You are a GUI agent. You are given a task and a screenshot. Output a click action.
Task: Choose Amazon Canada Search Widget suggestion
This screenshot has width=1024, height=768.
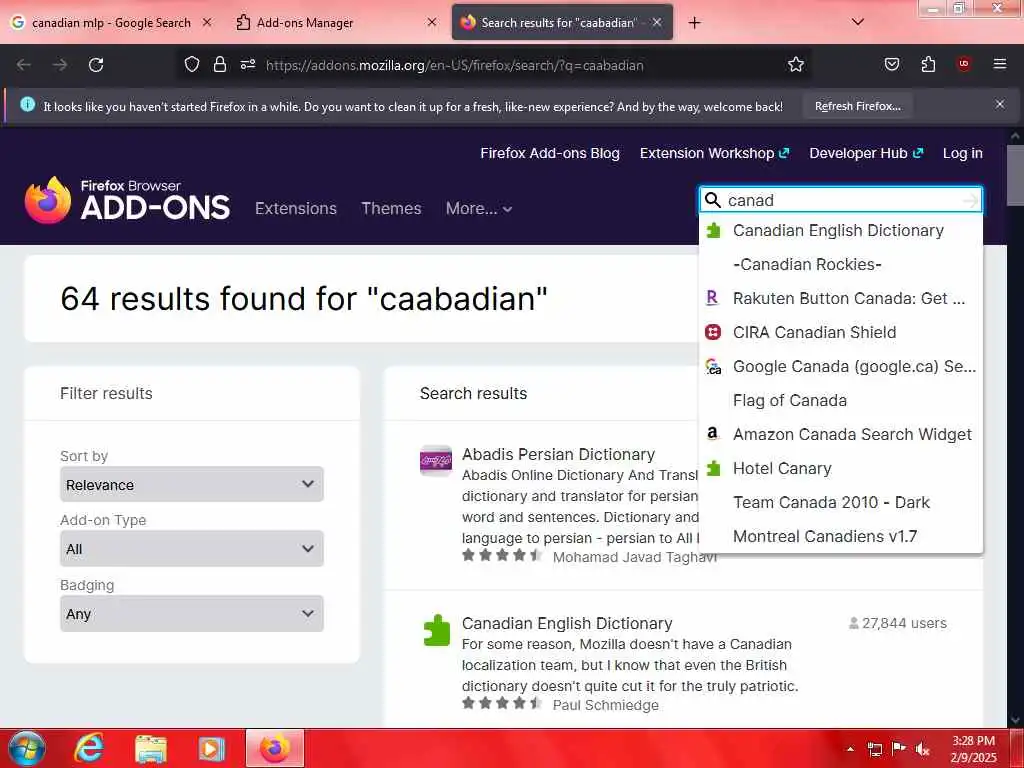click(841, 434)
